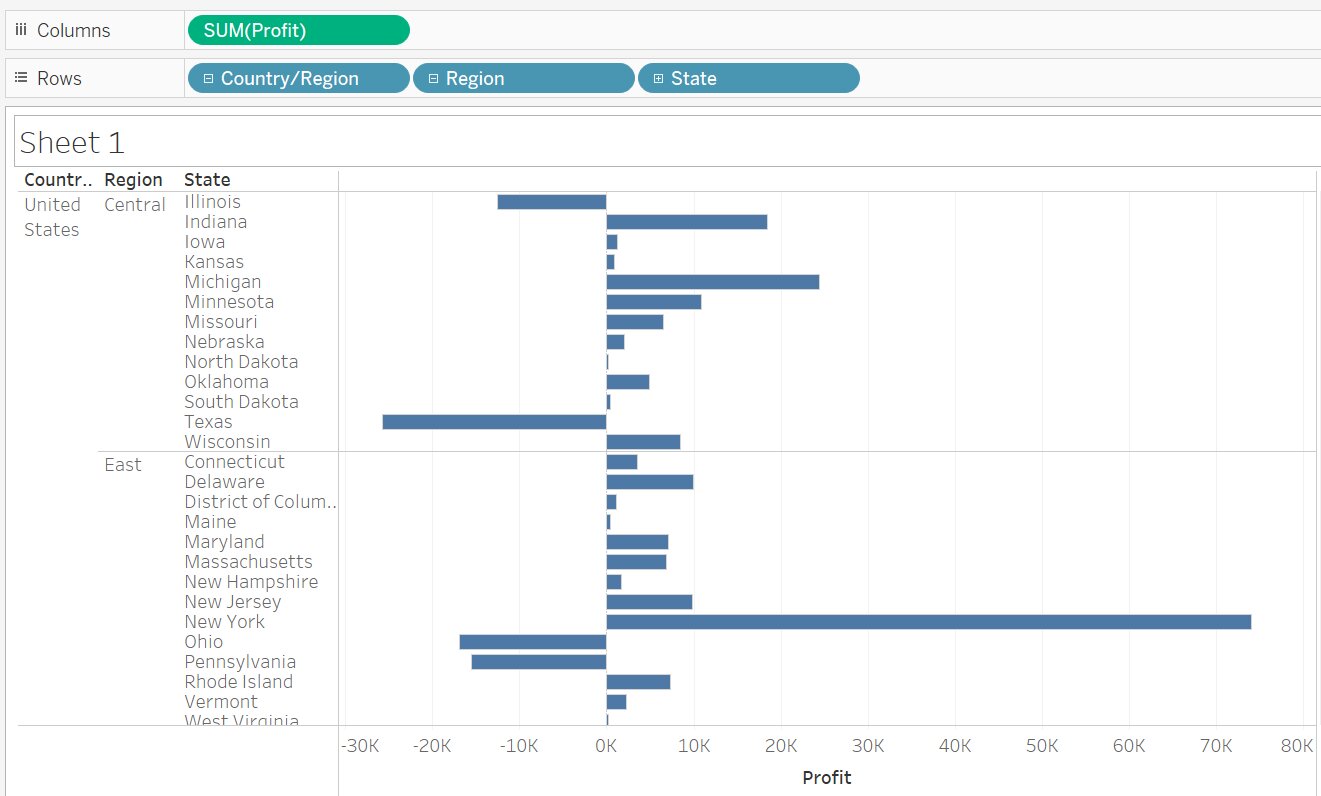Click the Region column header

[x=135, y=179]
